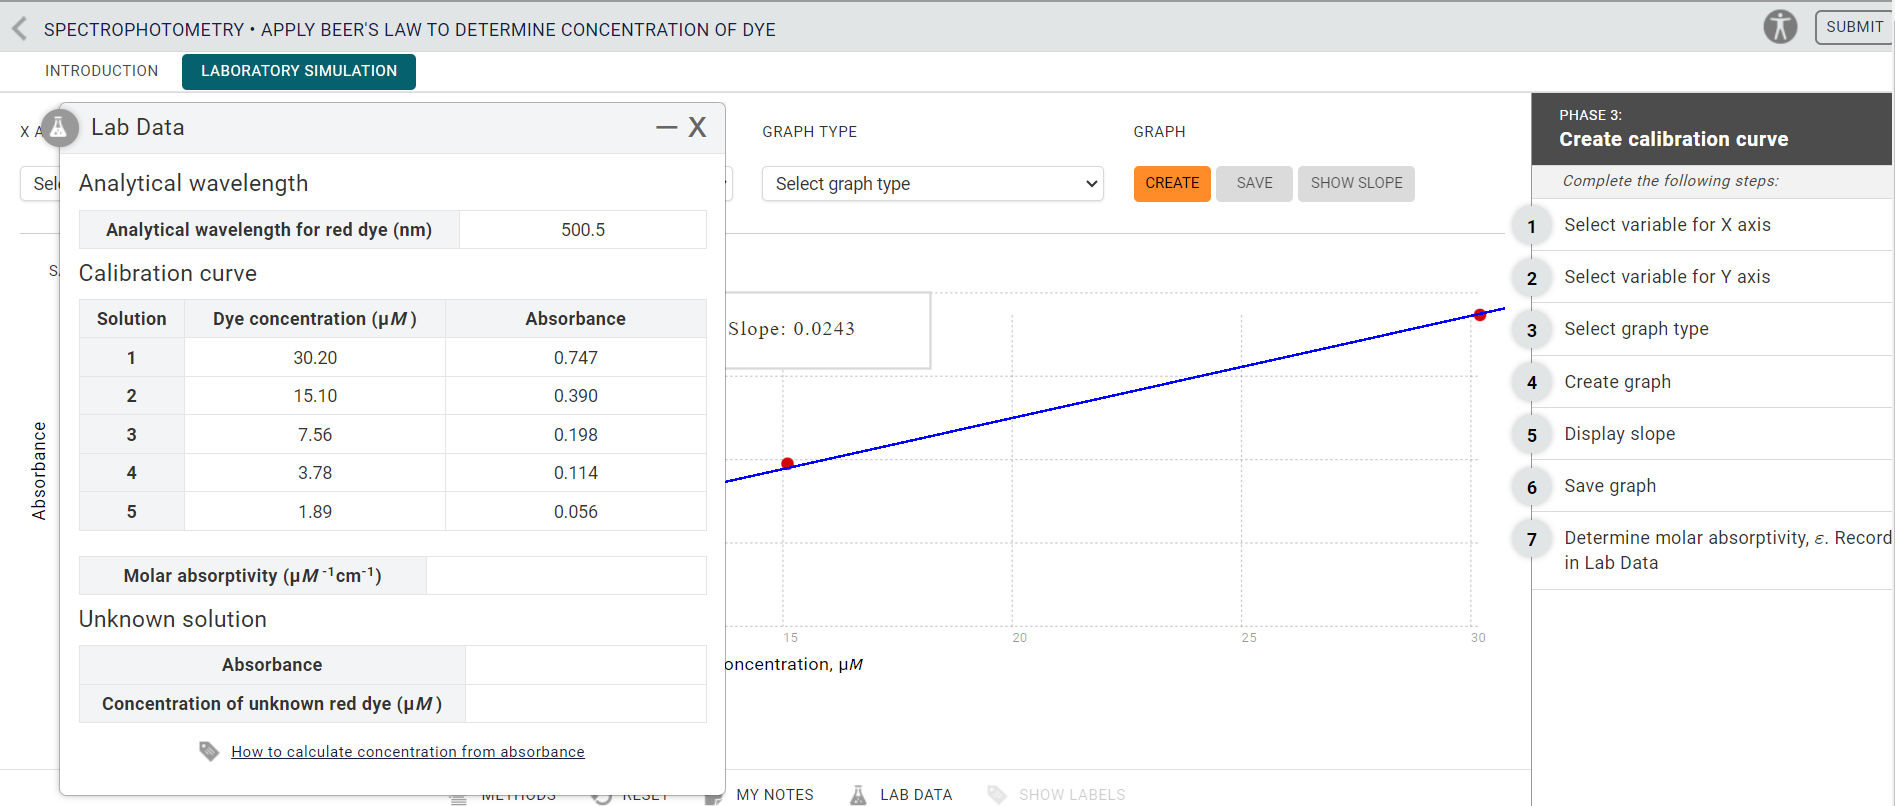Click the Absorbance column header in calibration table

[576, 319]
